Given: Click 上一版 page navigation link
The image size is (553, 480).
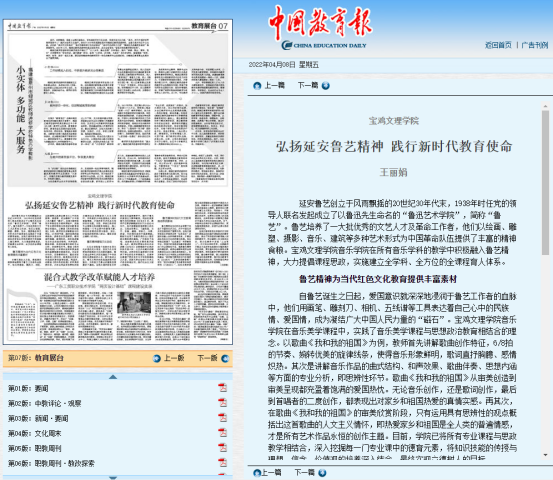Looking at the screenshot, I should (x=174, y=358).
